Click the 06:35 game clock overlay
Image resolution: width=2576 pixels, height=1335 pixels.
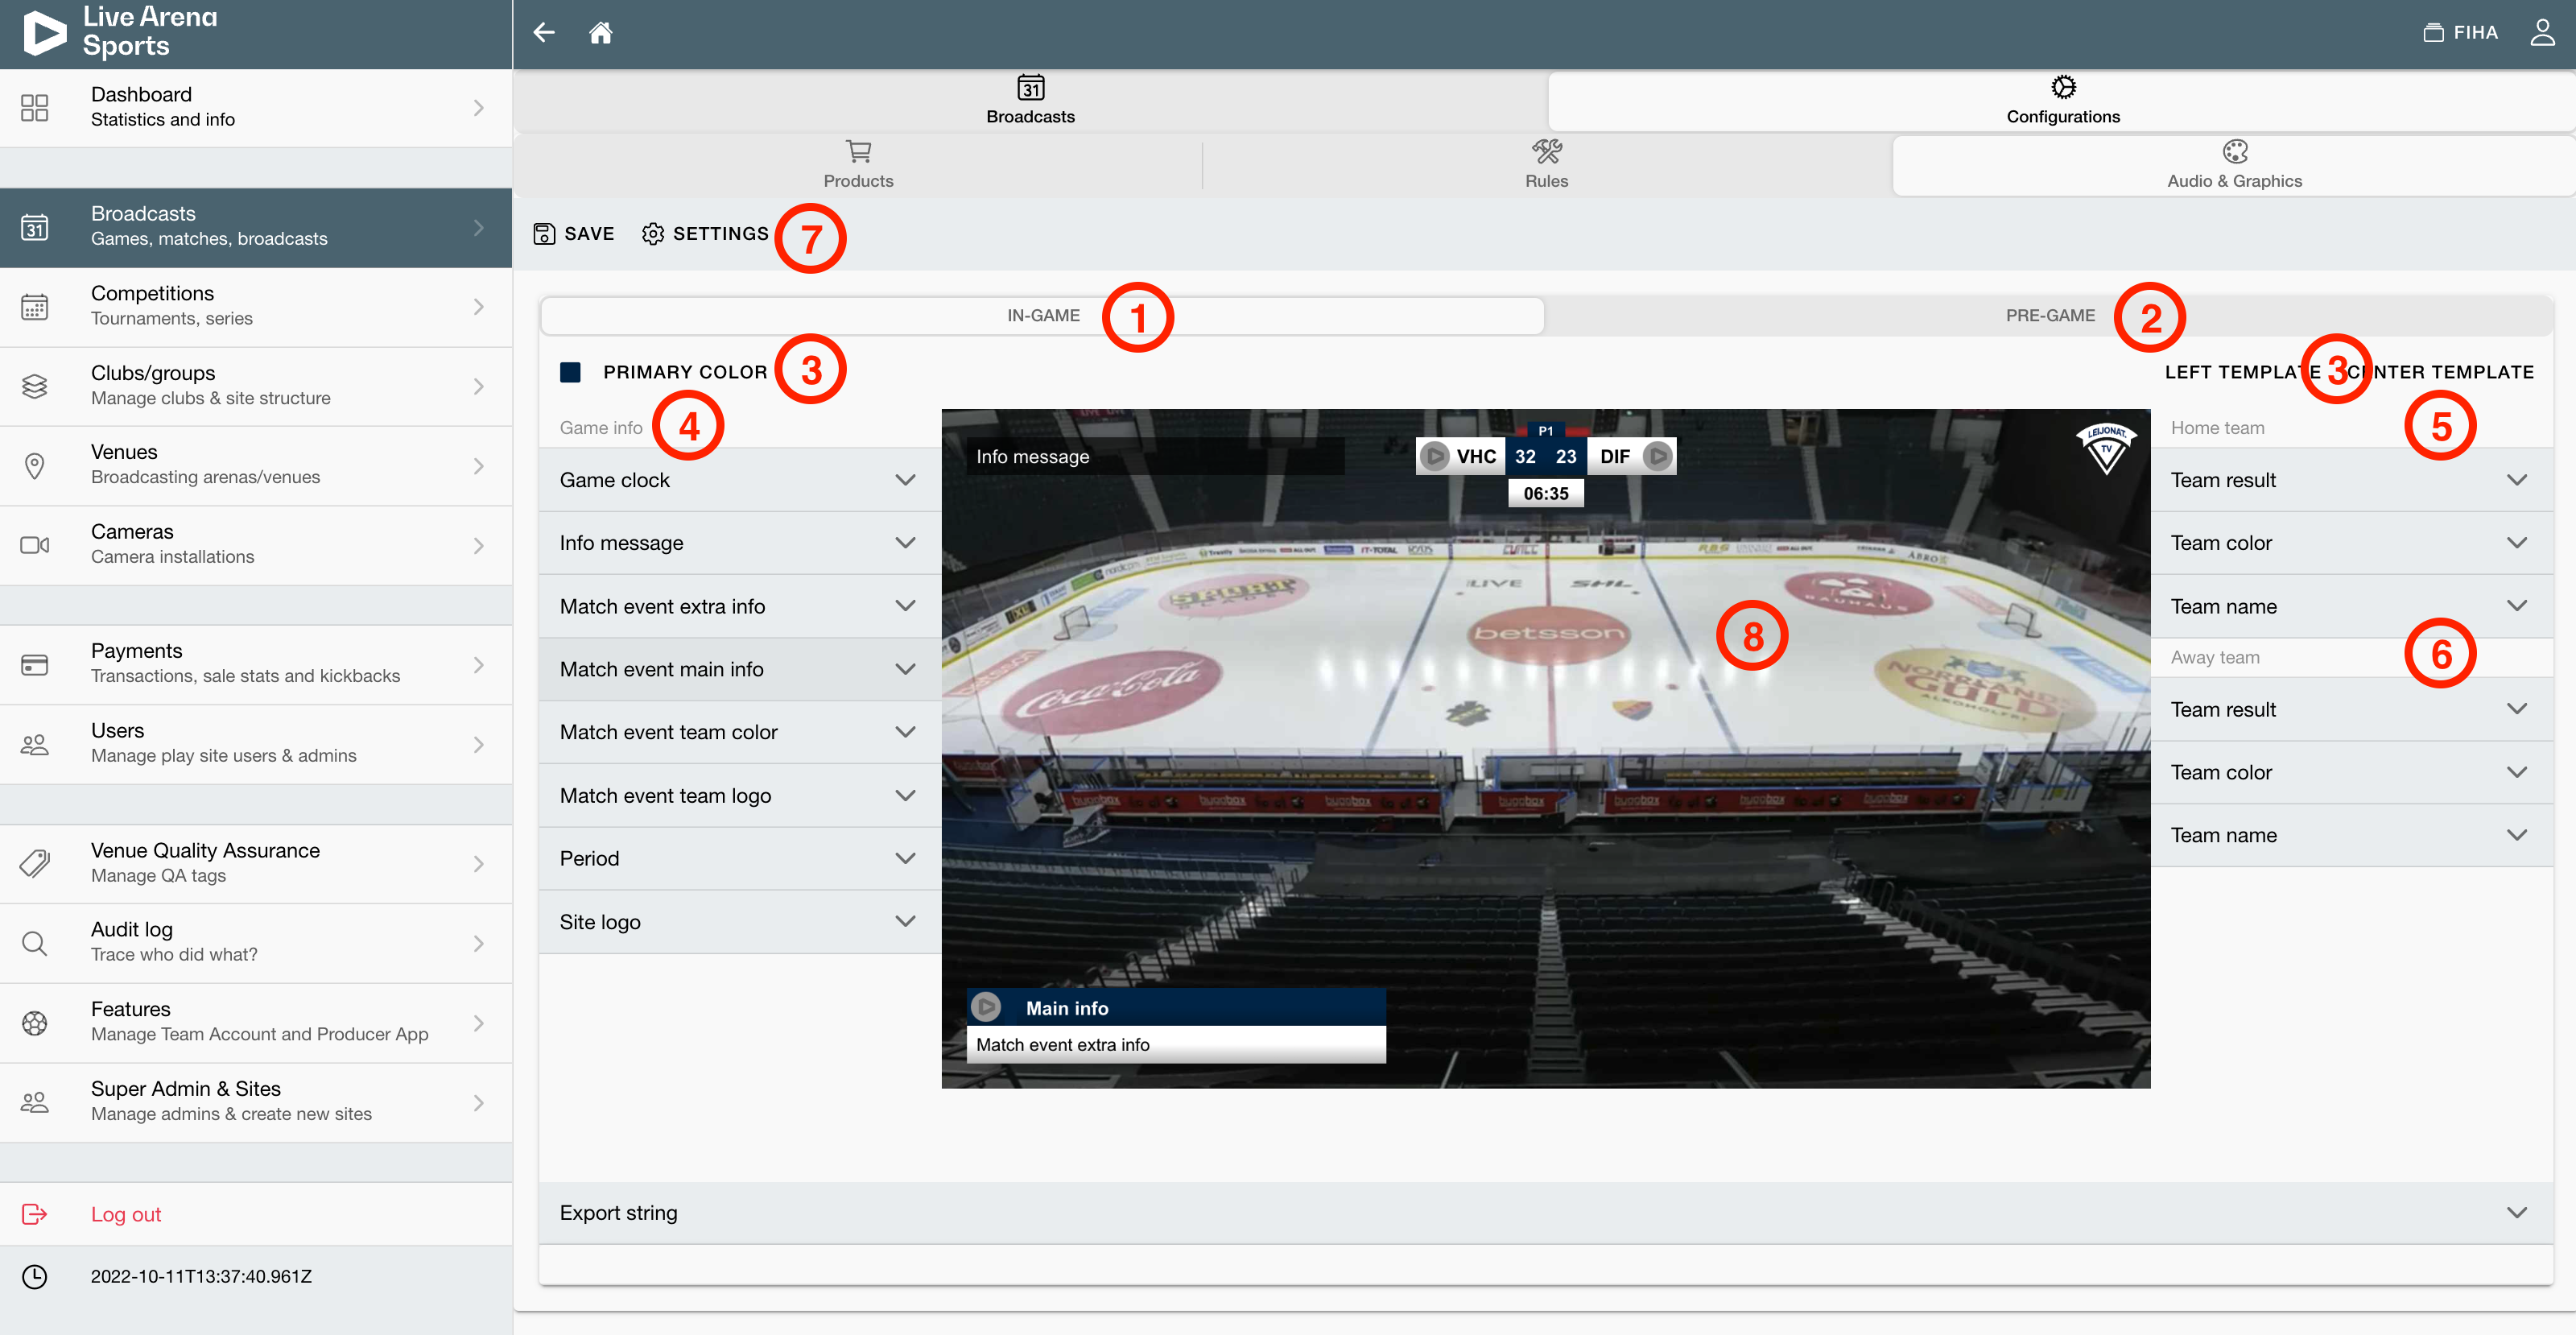[1546, 493]
